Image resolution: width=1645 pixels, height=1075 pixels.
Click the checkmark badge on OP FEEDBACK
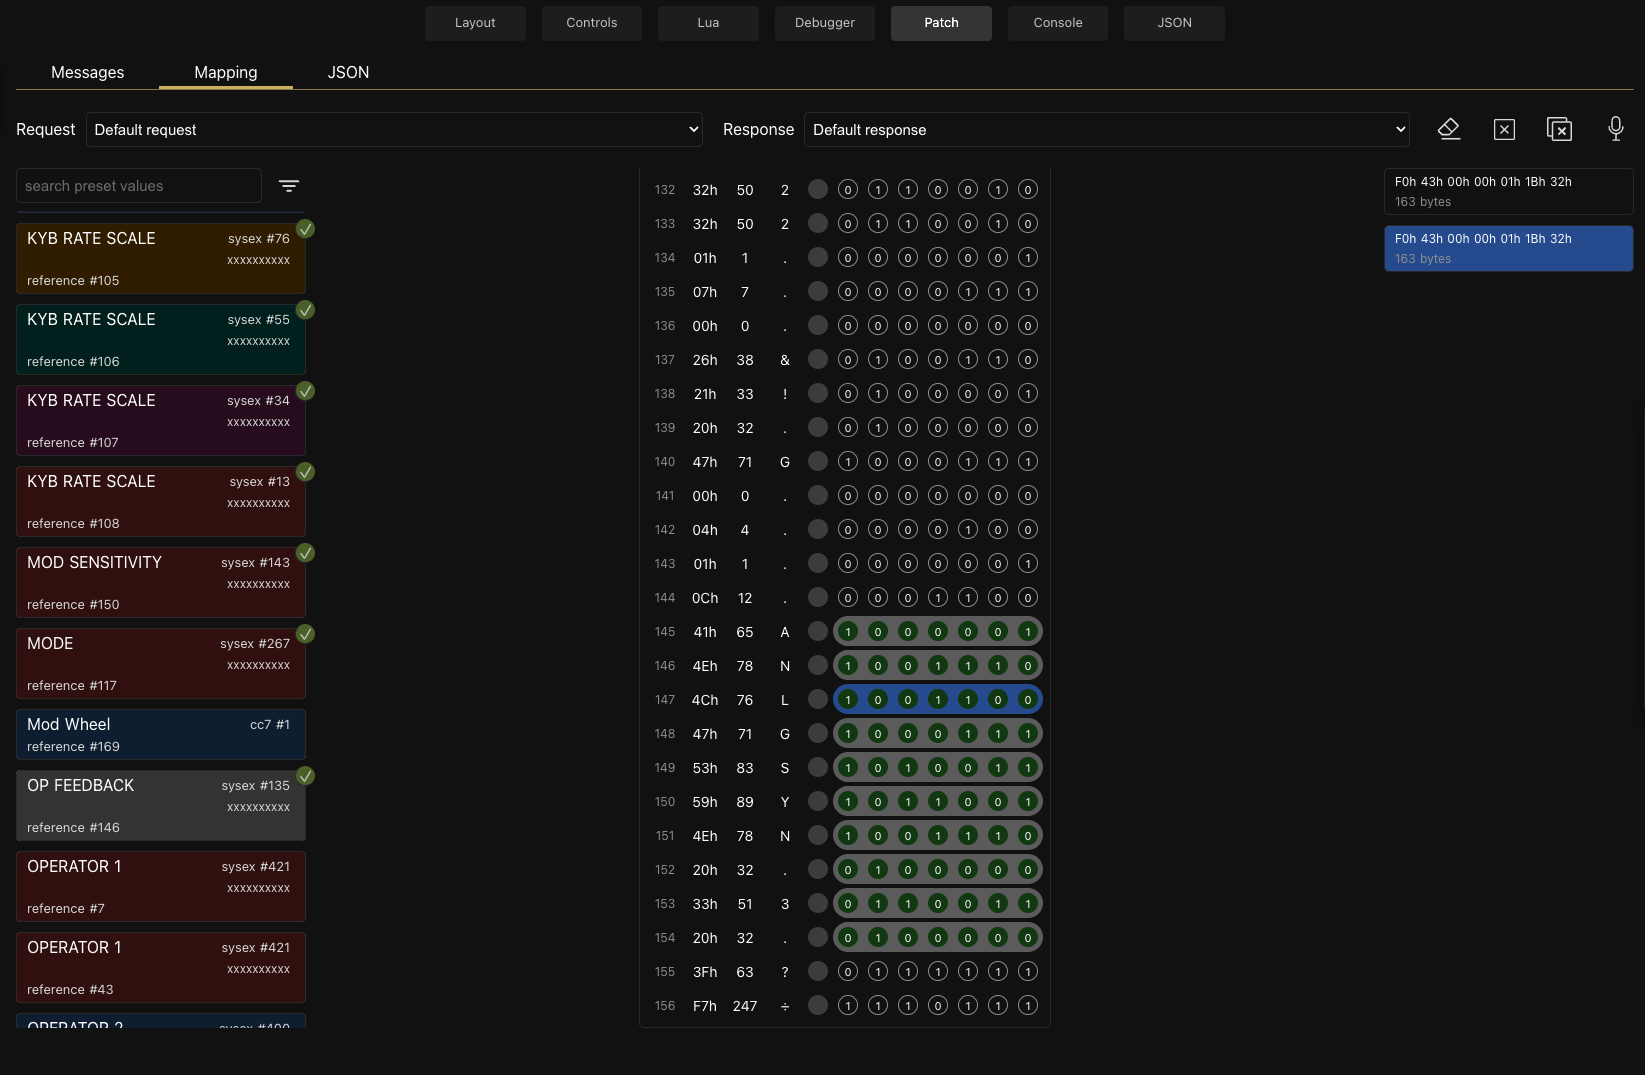(x=305, y=776)
